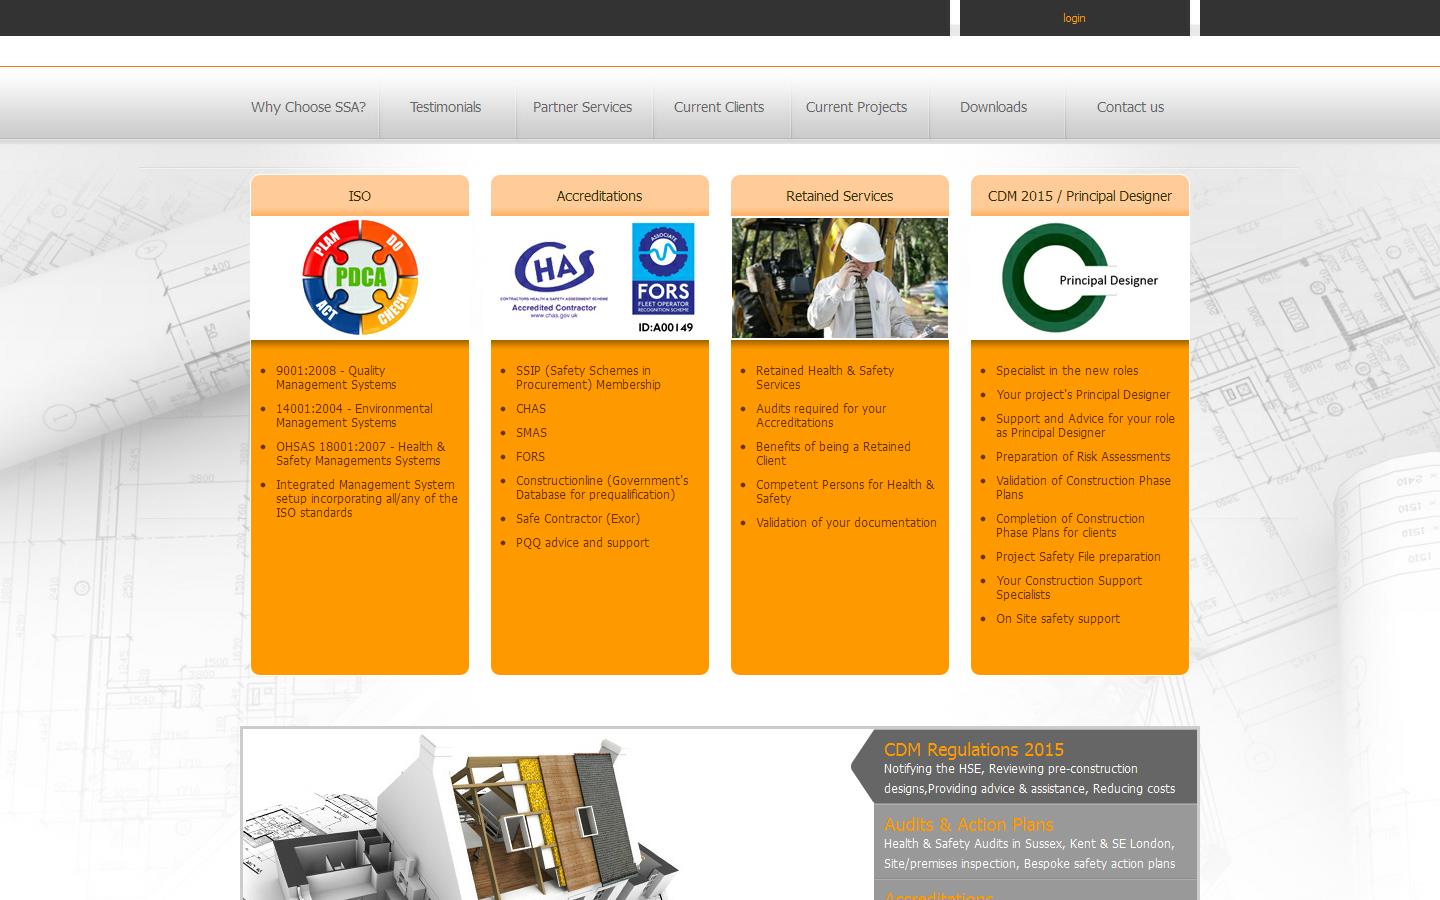Select the Audits & Action Plans heading
1440x900 pixels.
pyautogui.click(x=968, y=825)
